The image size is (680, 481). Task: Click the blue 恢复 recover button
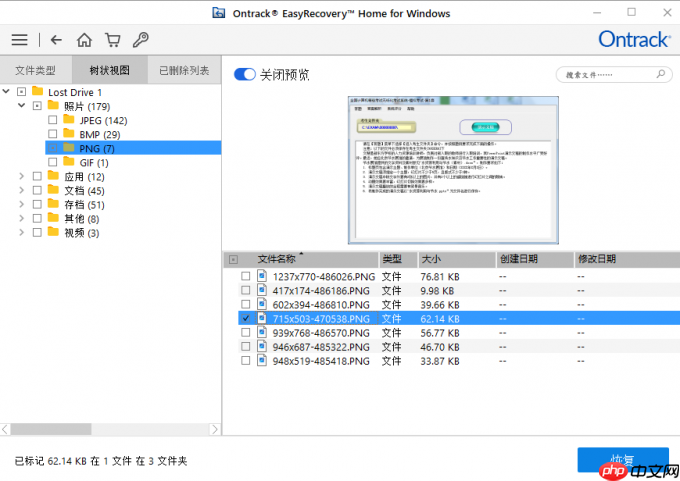click(622, 460)
